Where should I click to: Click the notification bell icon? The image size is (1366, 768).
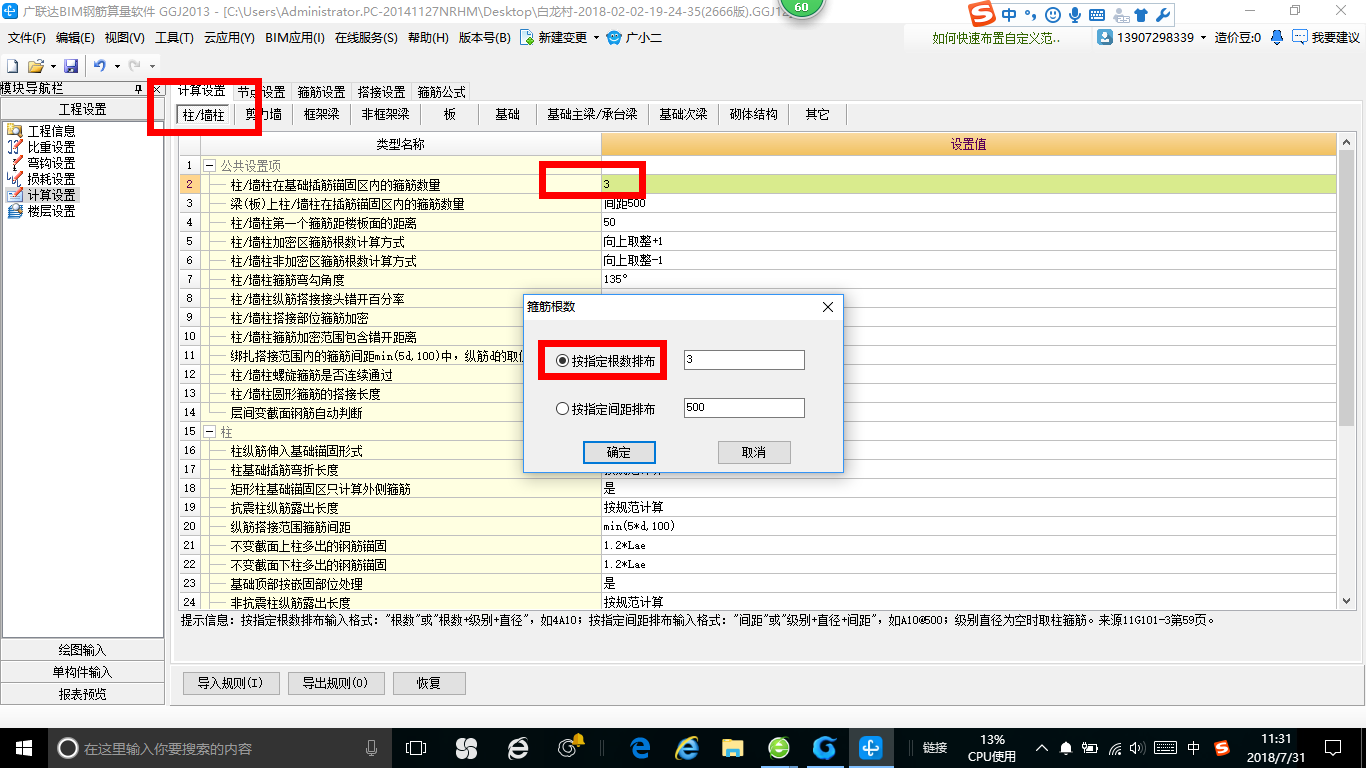[1277, 37]
